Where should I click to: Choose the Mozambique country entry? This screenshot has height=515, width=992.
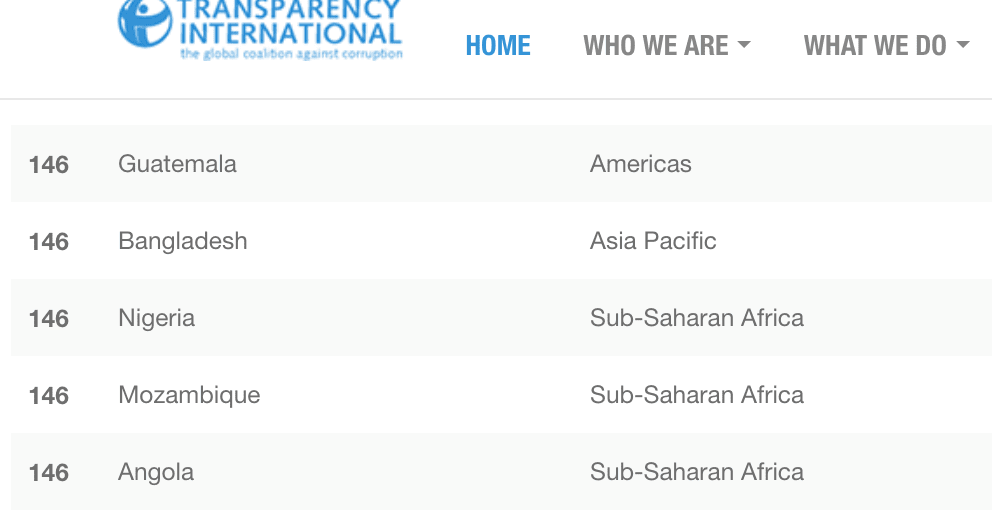pyautogui.click(x=189, y=395)
